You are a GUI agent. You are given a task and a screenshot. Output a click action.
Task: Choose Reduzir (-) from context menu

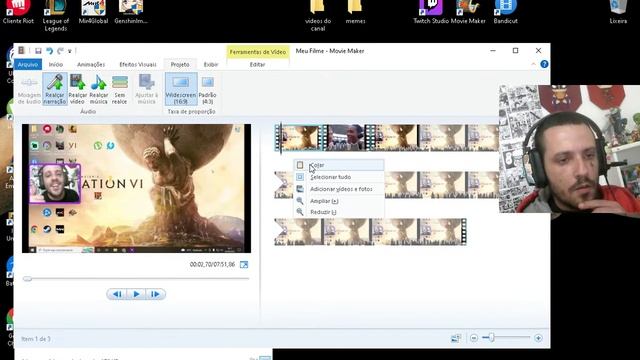point(339,212)
